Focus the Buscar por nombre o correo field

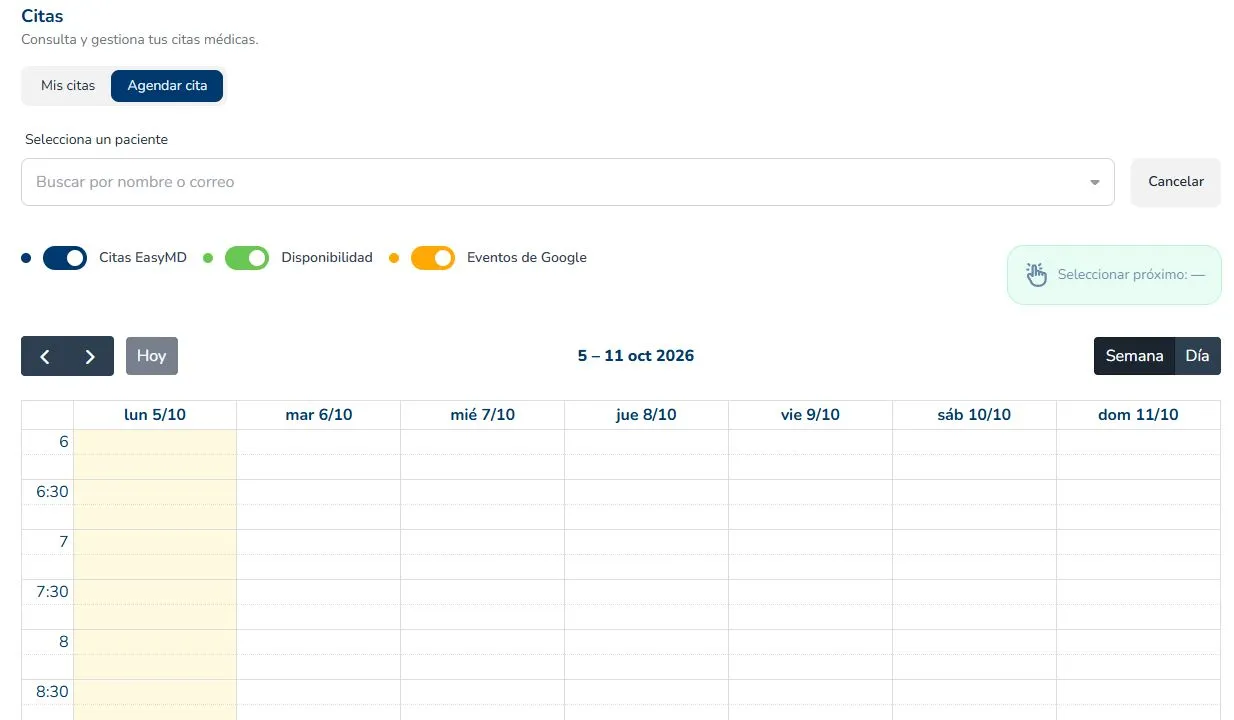[x=567, y=182]
